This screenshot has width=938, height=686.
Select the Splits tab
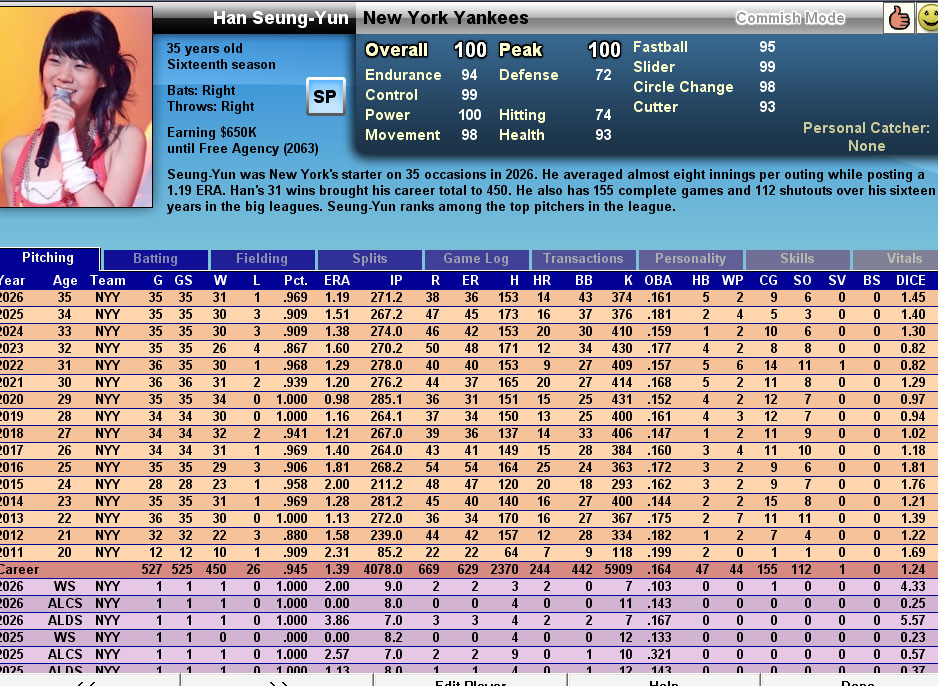tap(370, 259)
